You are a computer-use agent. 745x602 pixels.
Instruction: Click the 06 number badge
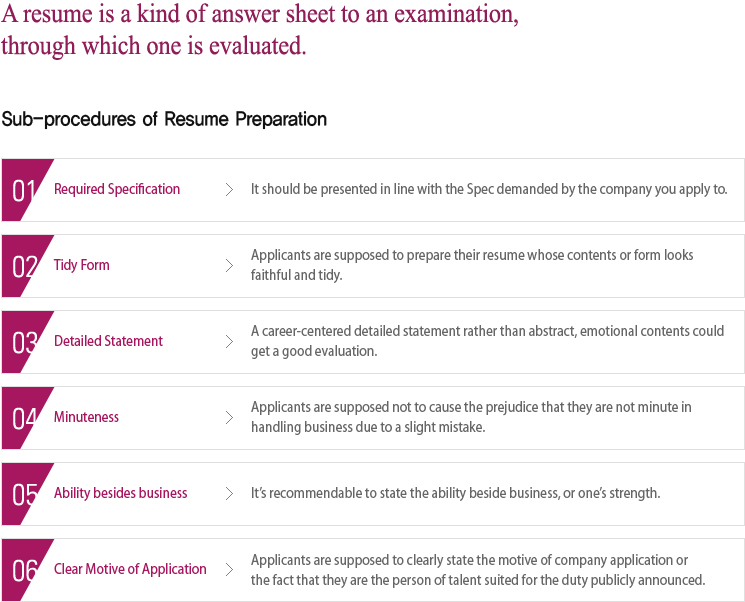coord(24,570)
